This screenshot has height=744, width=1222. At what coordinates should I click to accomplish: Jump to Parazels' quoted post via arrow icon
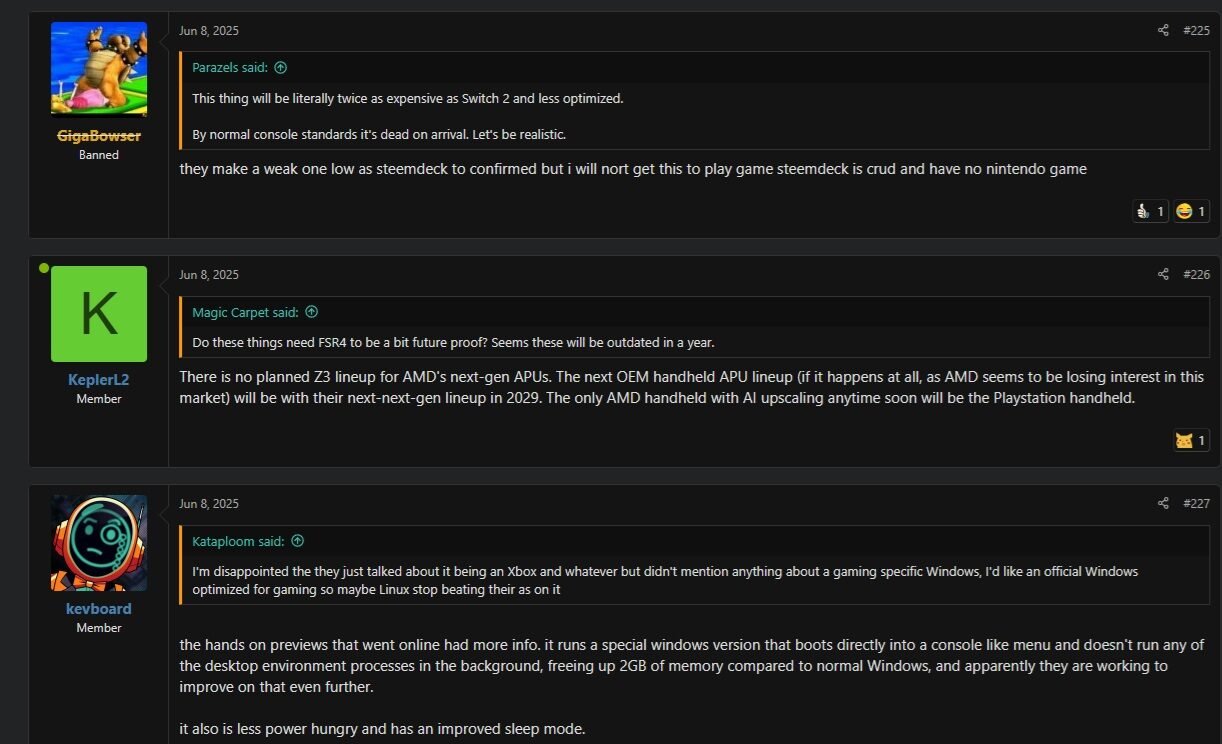coord(280,68)
